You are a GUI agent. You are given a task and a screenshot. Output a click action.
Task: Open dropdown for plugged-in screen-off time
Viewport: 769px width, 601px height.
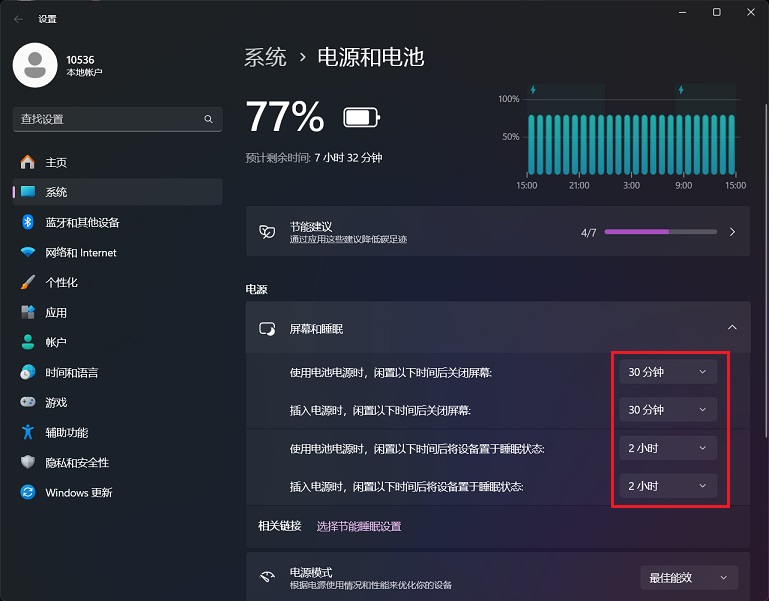click(x=668, y=410)
